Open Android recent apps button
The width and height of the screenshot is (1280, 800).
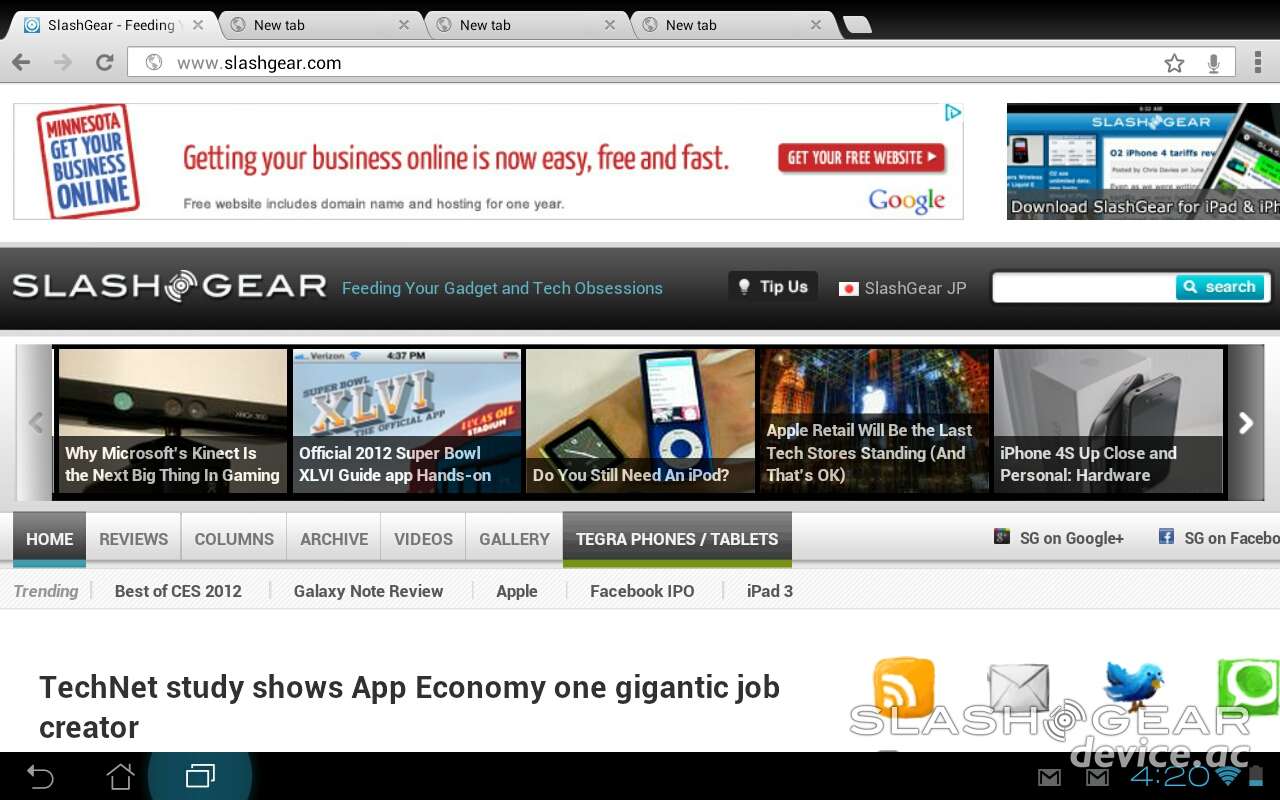[x=200, y=776]
